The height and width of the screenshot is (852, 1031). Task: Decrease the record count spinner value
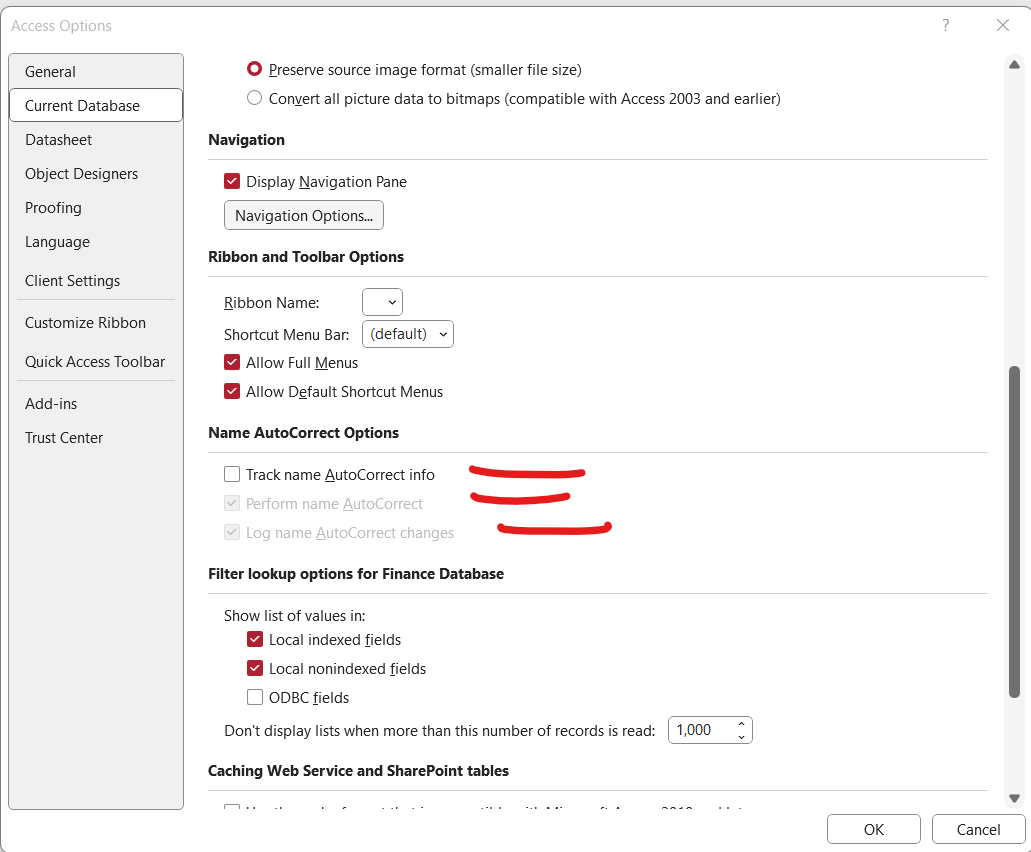(741, 737)
